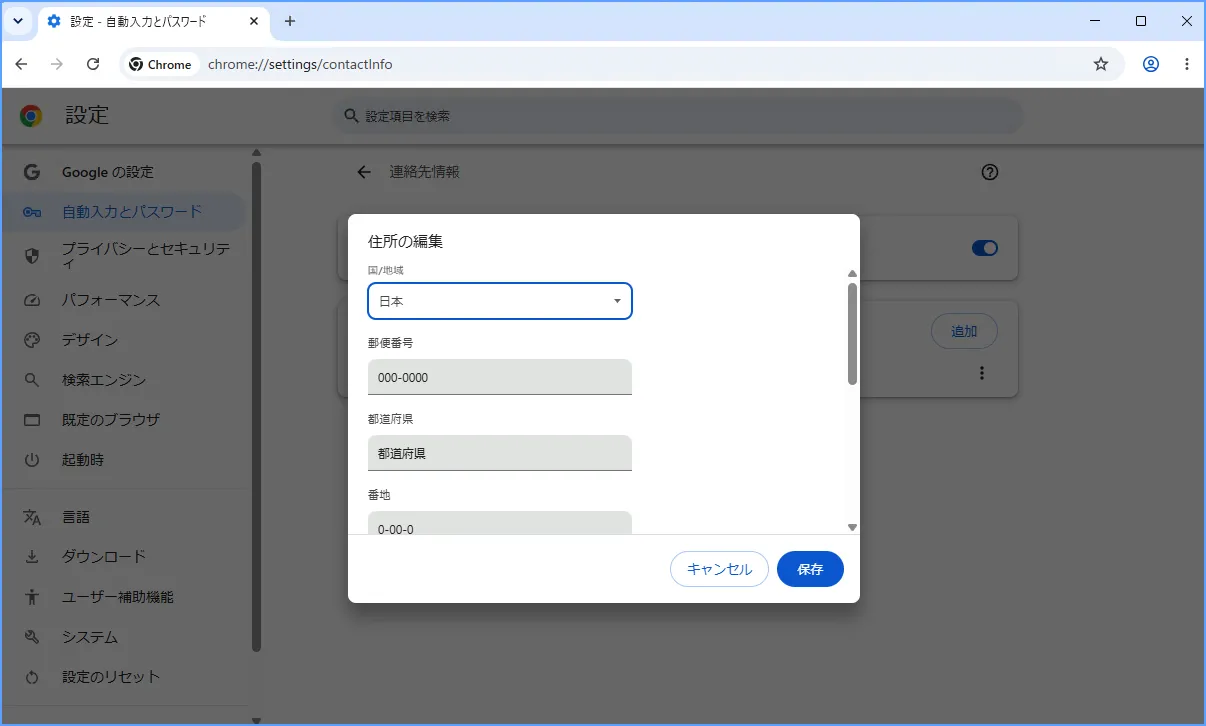Click the magnifier icon for 検索エンジン
The width and height of the screenshot is (1206, 726).
32,380
